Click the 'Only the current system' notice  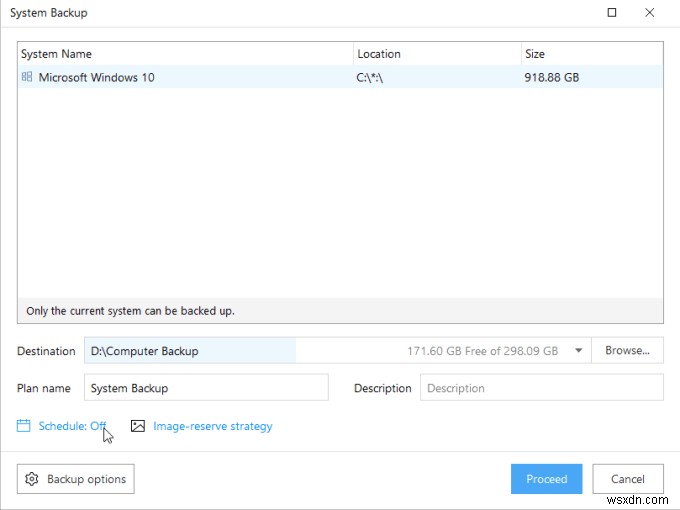[x=130, y=311]
